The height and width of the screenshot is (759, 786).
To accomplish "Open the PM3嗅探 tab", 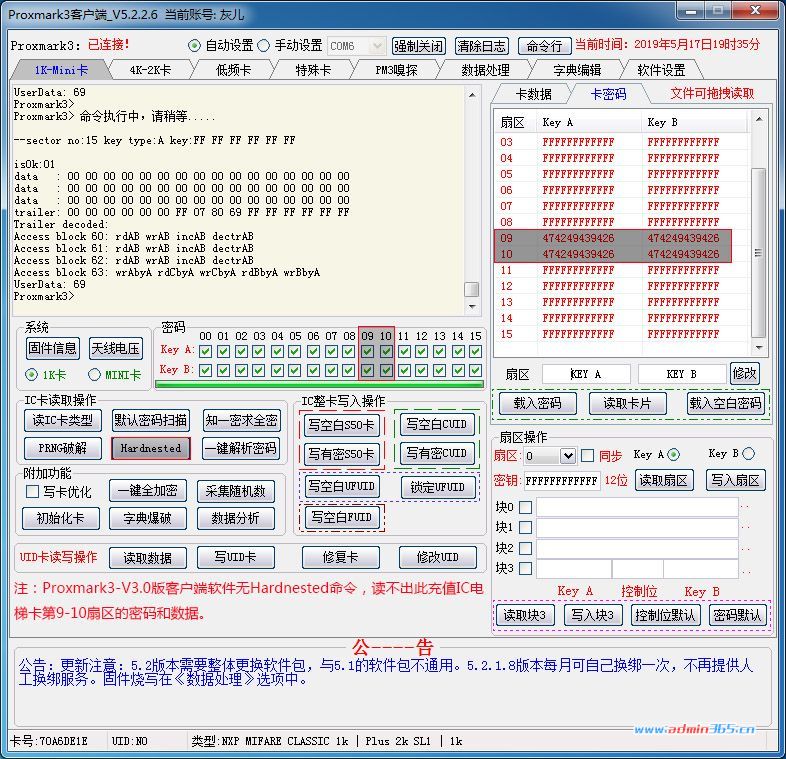I will point(396,70).
